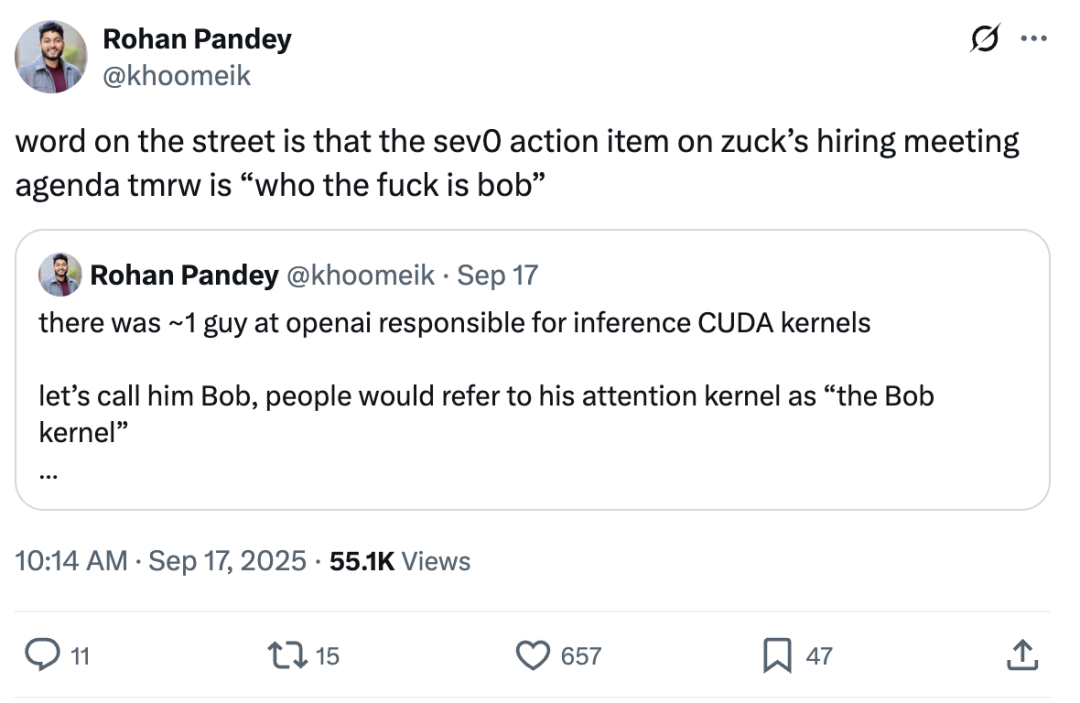1080x703 pixels.
Task: Visit the @khoomeik handle below author name
Action: click(176, 75)
